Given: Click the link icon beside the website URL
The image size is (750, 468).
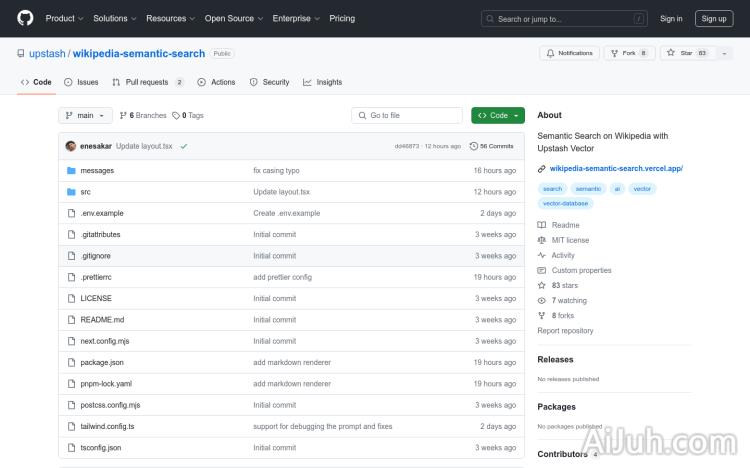Looking at the screenshot, I should pyautogui.click(x=541, y=168).
